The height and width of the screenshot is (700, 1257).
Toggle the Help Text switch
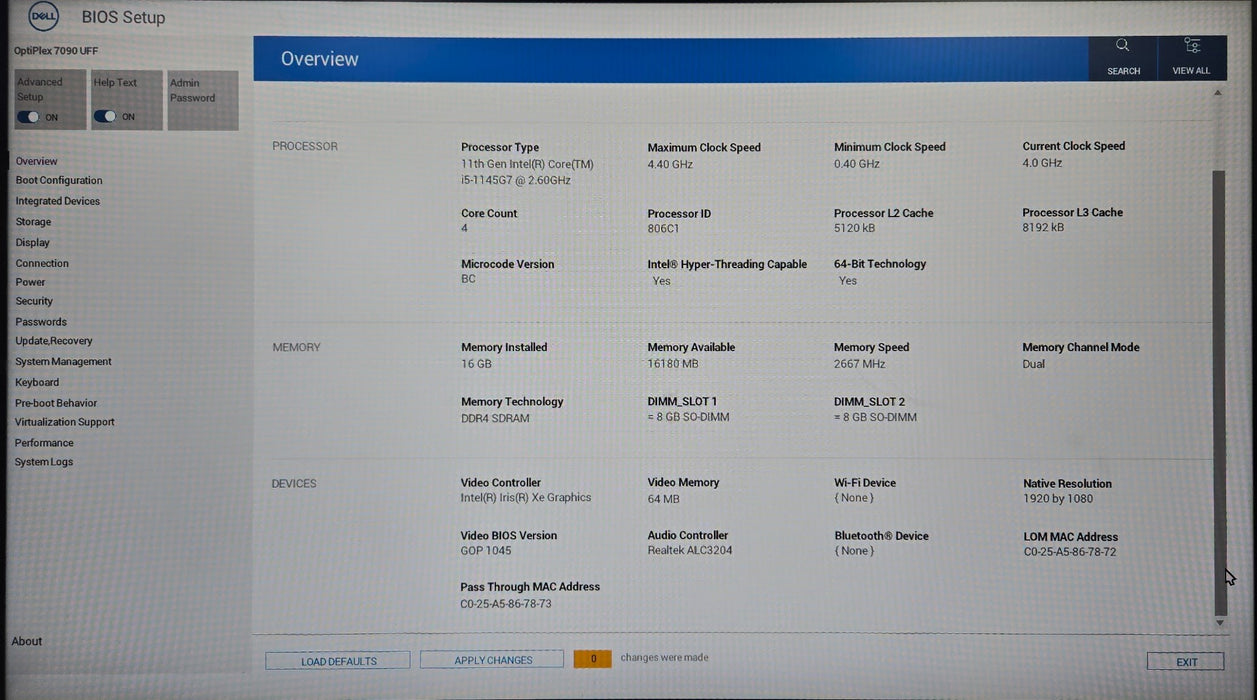(x=105, y=117)
